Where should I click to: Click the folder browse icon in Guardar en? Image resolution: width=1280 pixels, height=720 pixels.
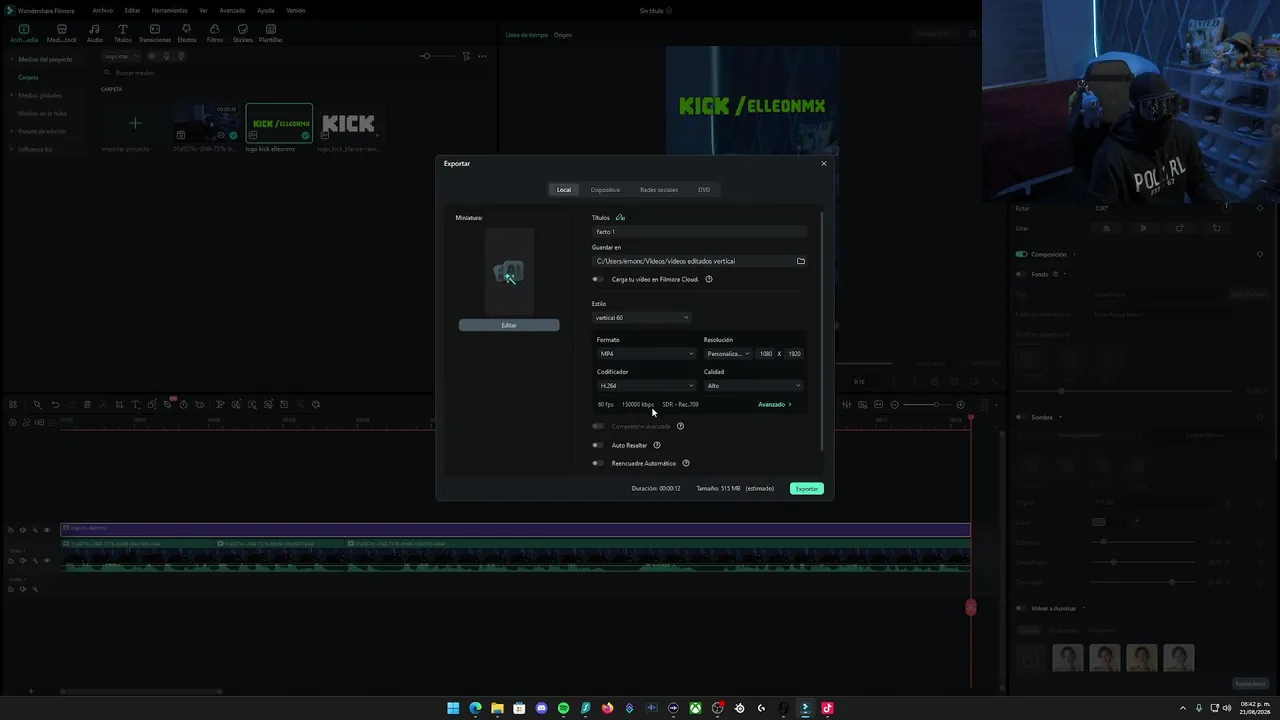pyautogui.click(x=800, y=261)
